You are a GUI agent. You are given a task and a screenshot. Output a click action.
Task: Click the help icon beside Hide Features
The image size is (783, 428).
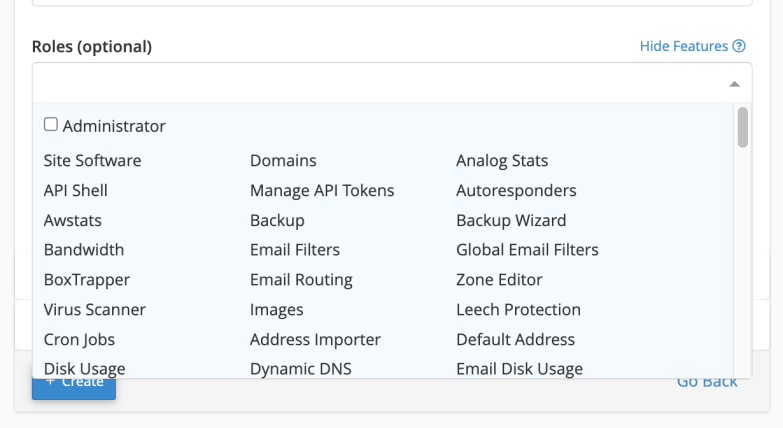739,46
